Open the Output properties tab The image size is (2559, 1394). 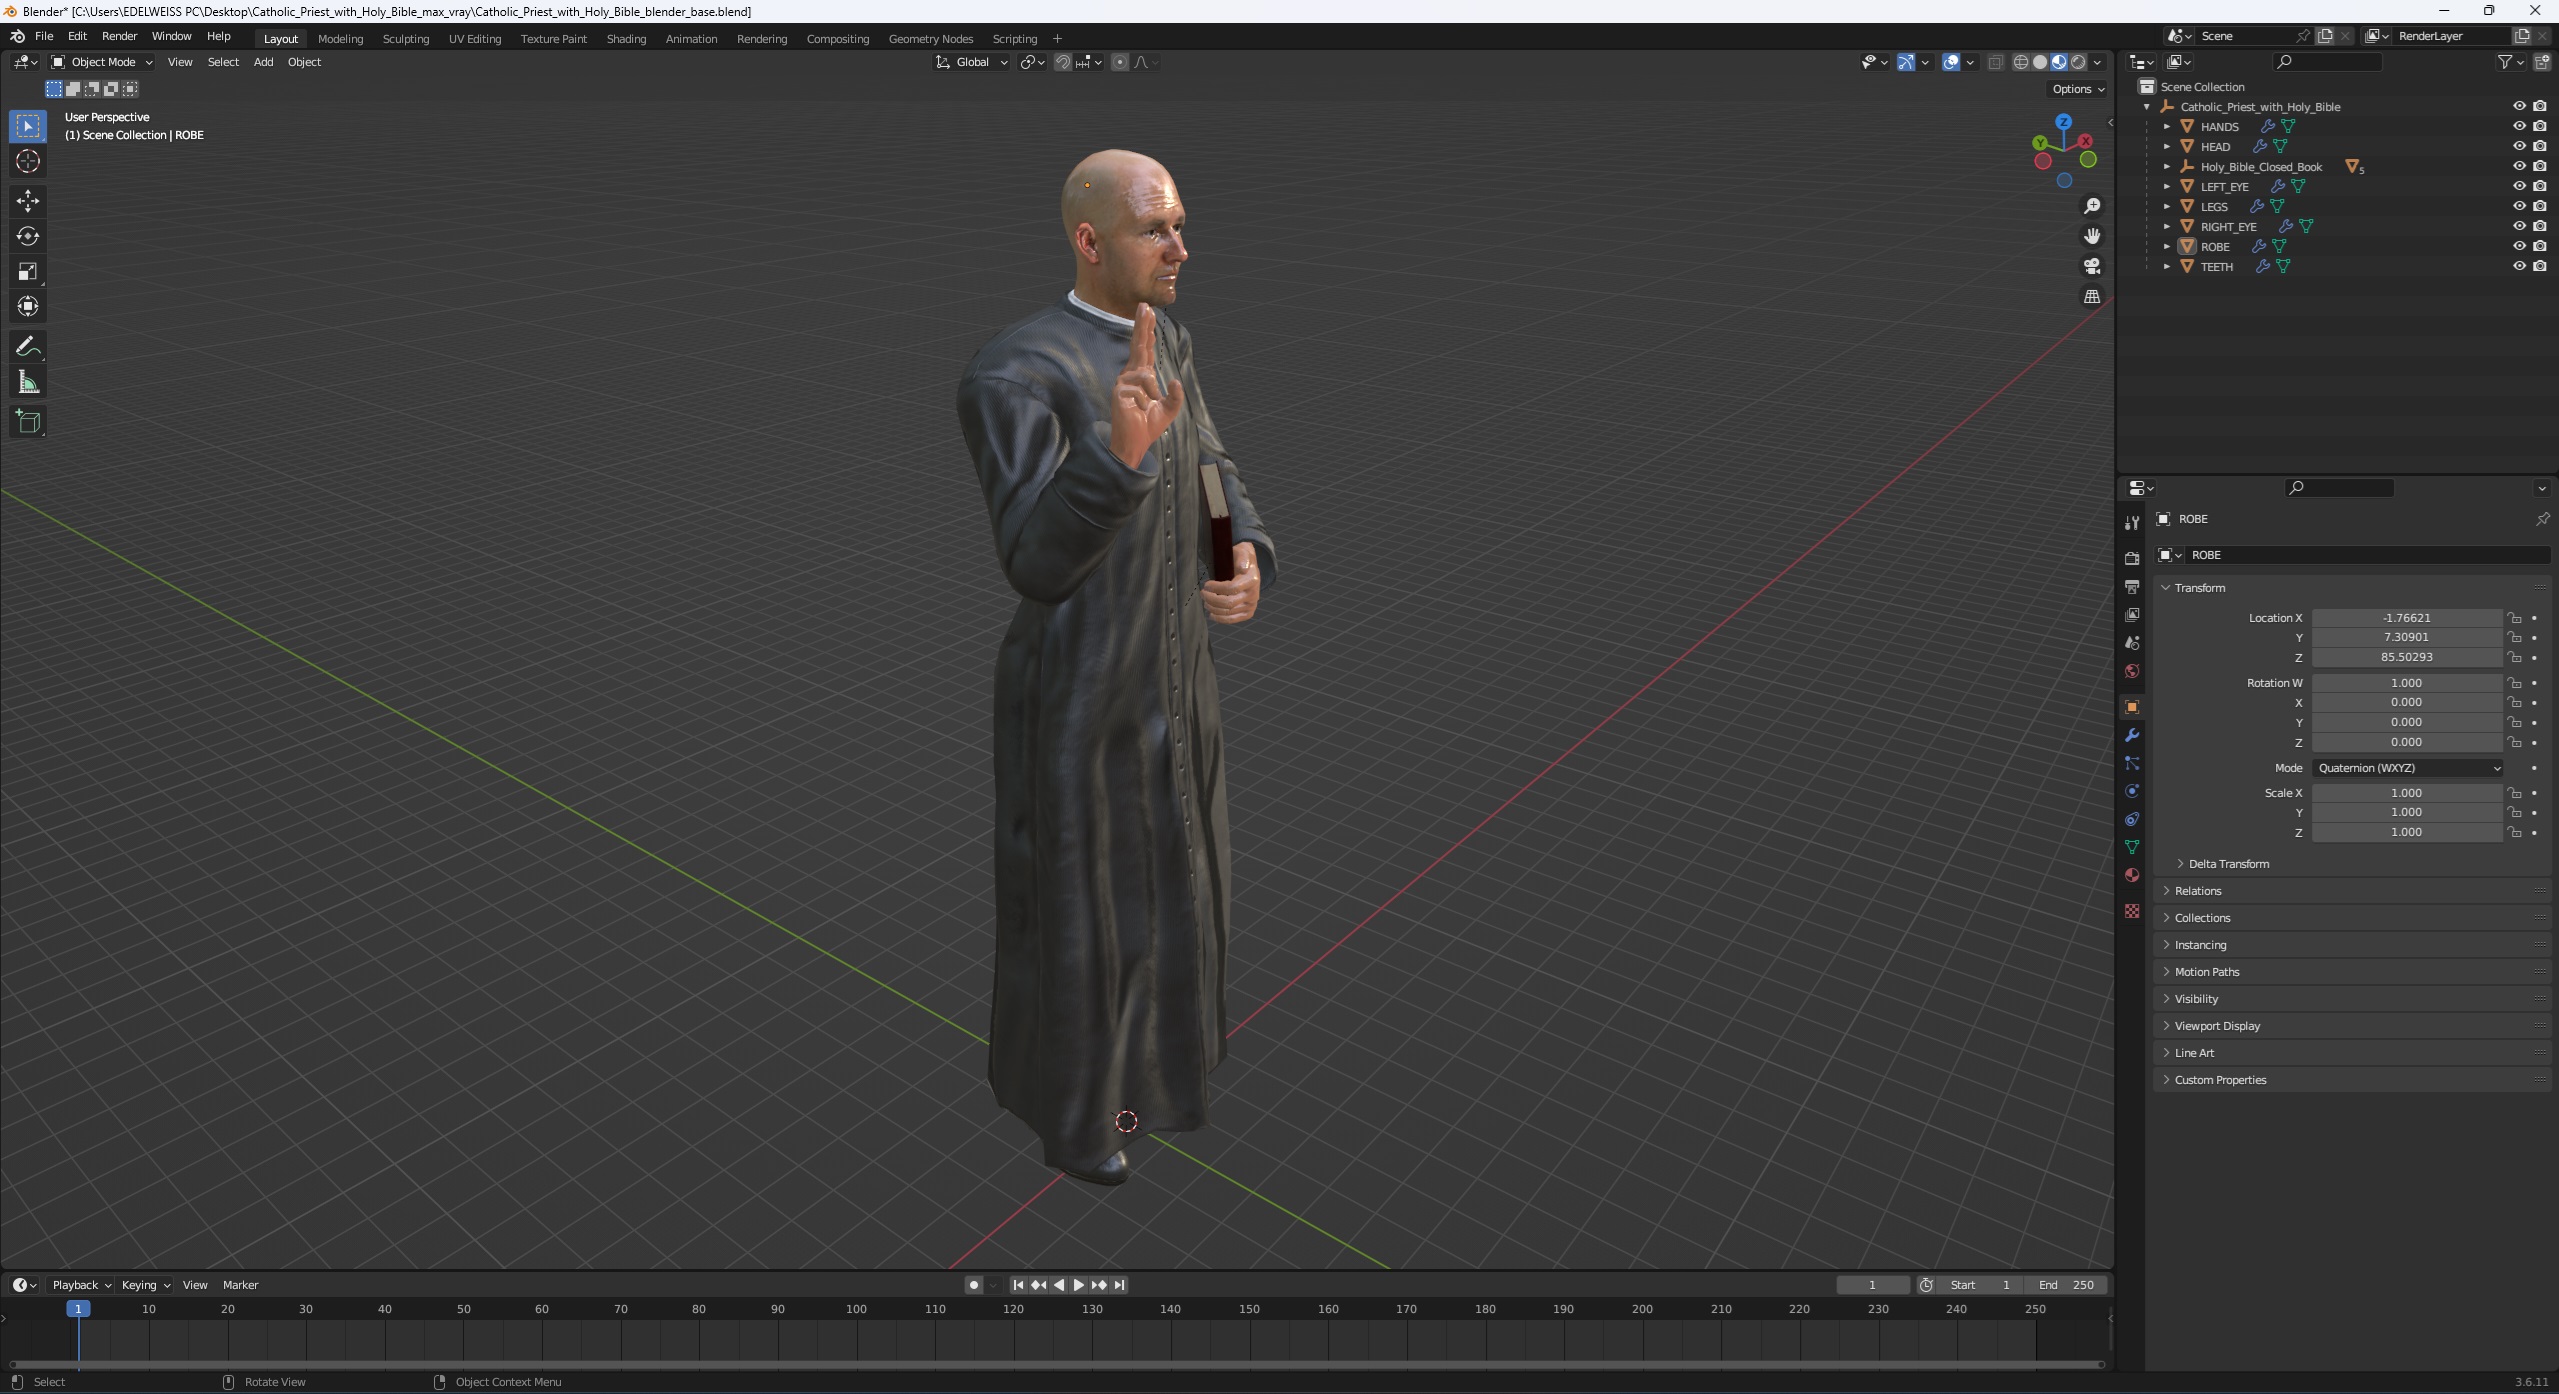(x=2132, y=586)
